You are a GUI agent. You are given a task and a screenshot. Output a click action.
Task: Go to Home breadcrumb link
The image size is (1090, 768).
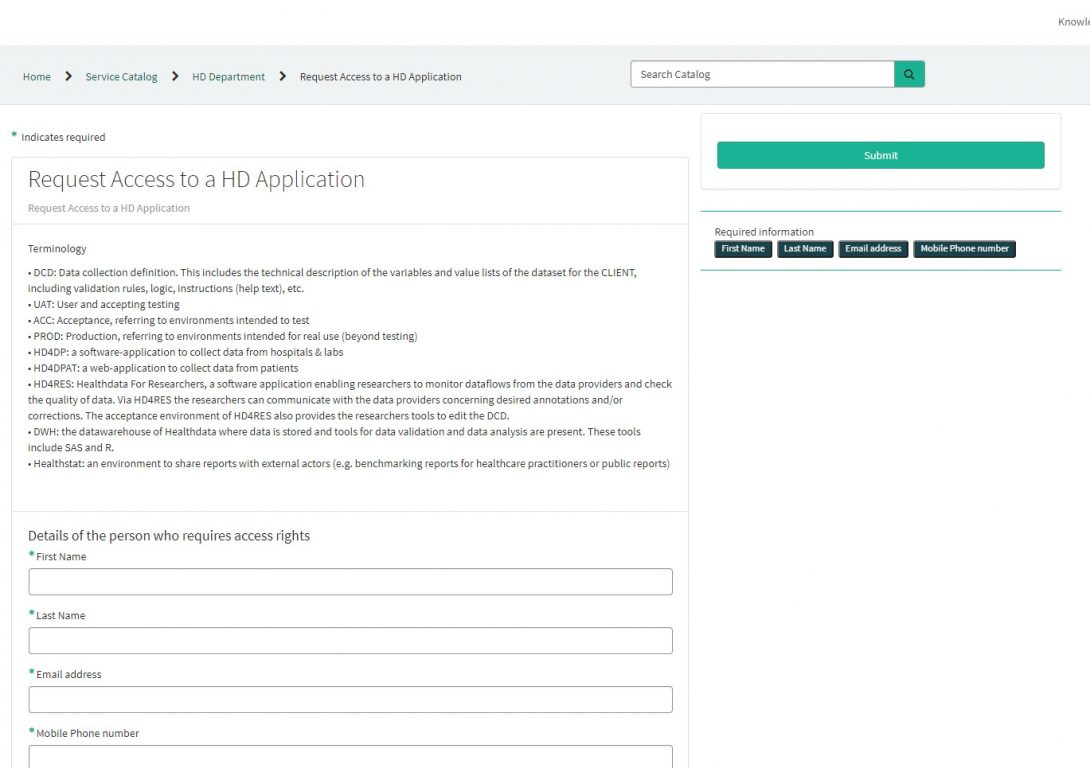37,77
